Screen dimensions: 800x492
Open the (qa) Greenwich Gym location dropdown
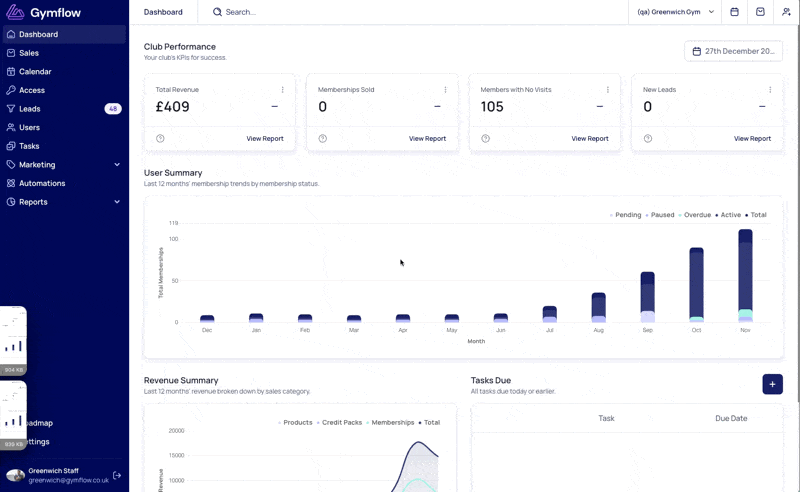675,12
